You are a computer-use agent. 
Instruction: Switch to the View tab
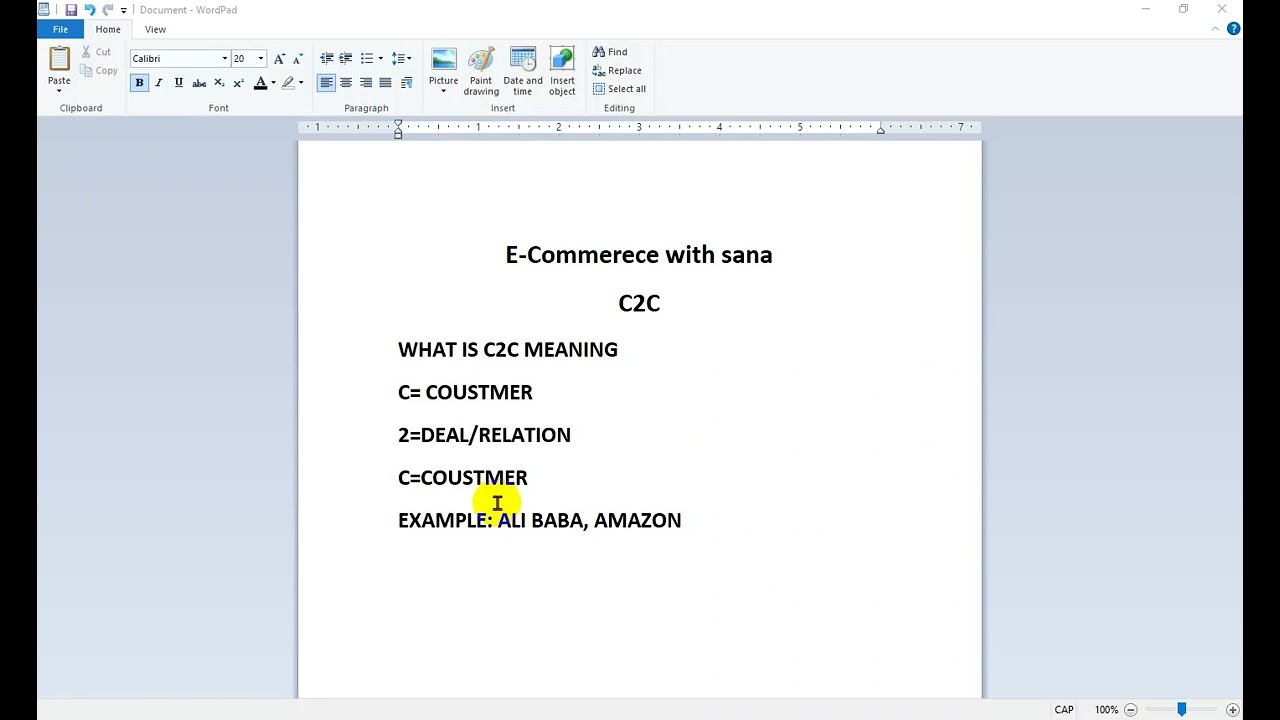(x=155, y=29)
